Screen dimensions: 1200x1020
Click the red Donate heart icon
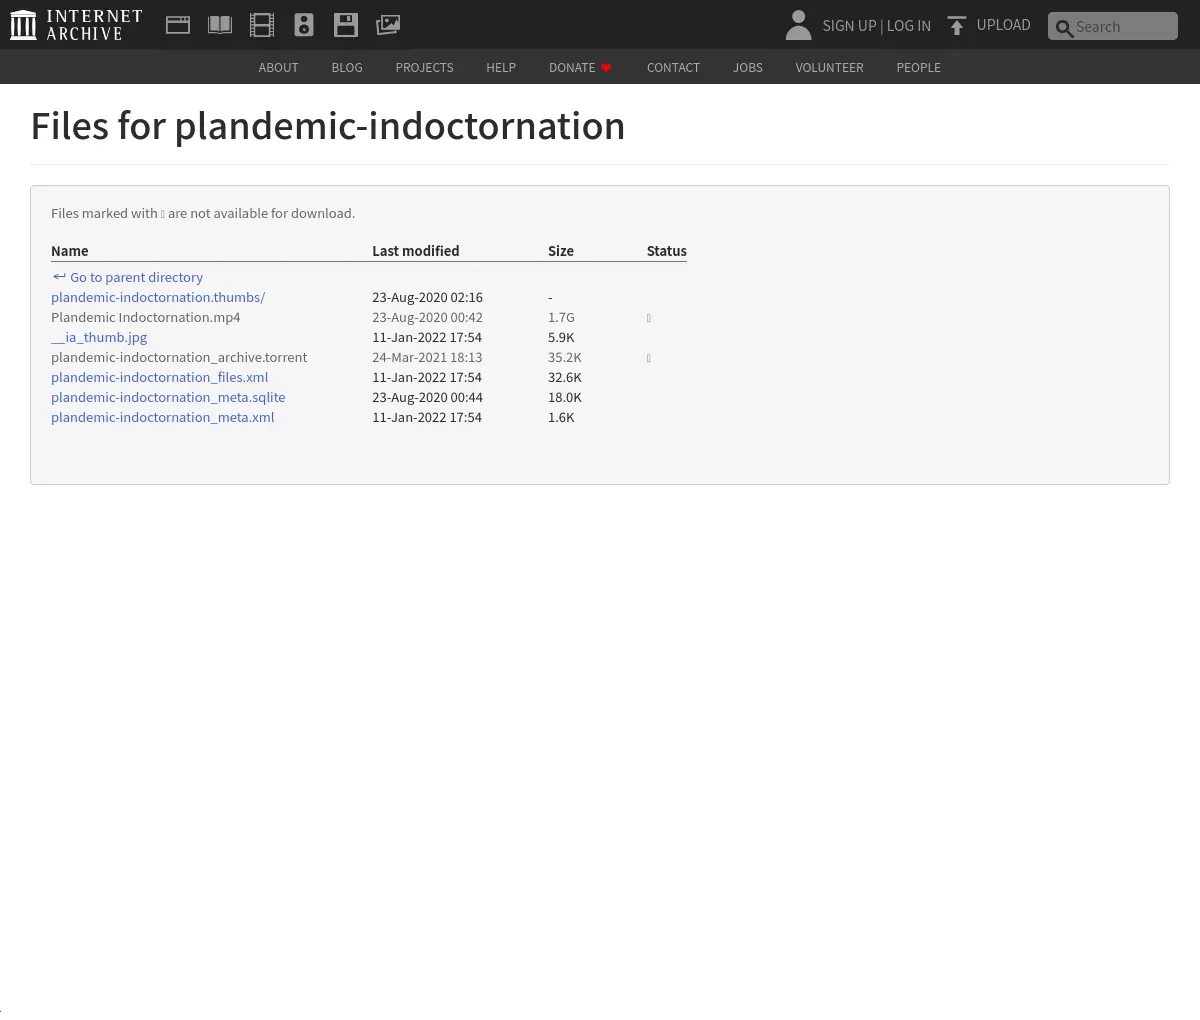606,68
